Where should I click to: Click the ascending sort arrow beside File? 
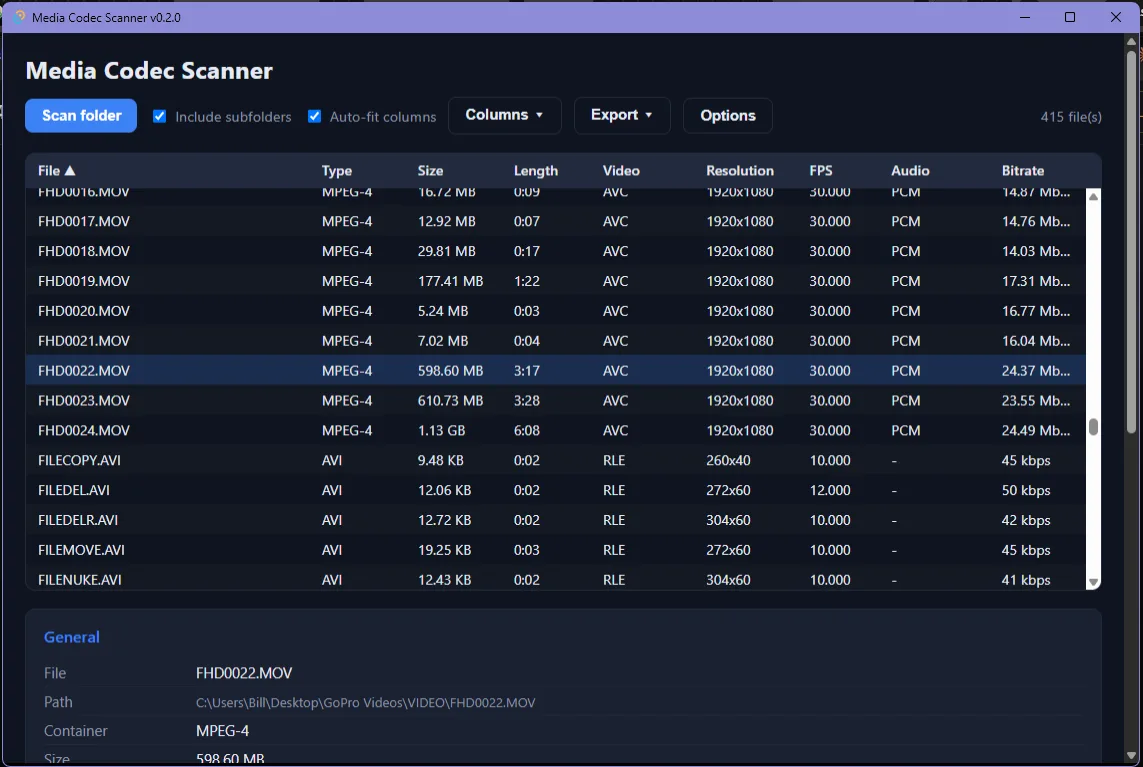click(x=70, y=171)
